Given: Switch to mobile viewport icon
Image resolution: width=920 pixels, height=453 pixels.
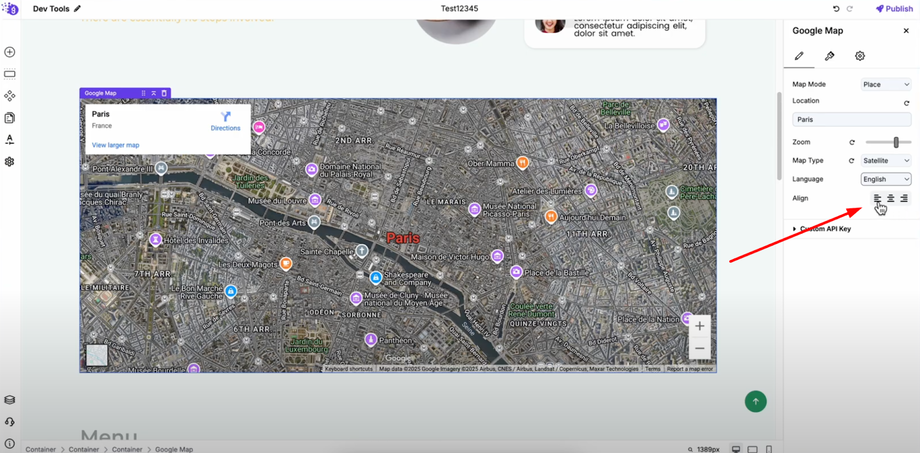Looking at the screenshot, I should 769,449.
